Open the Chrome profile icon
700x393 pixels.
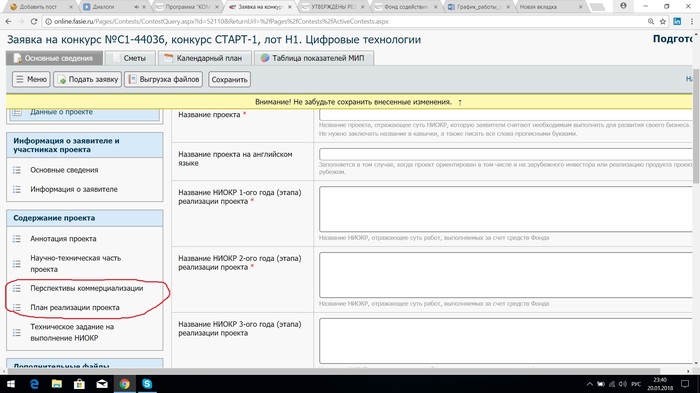[623, 6]
